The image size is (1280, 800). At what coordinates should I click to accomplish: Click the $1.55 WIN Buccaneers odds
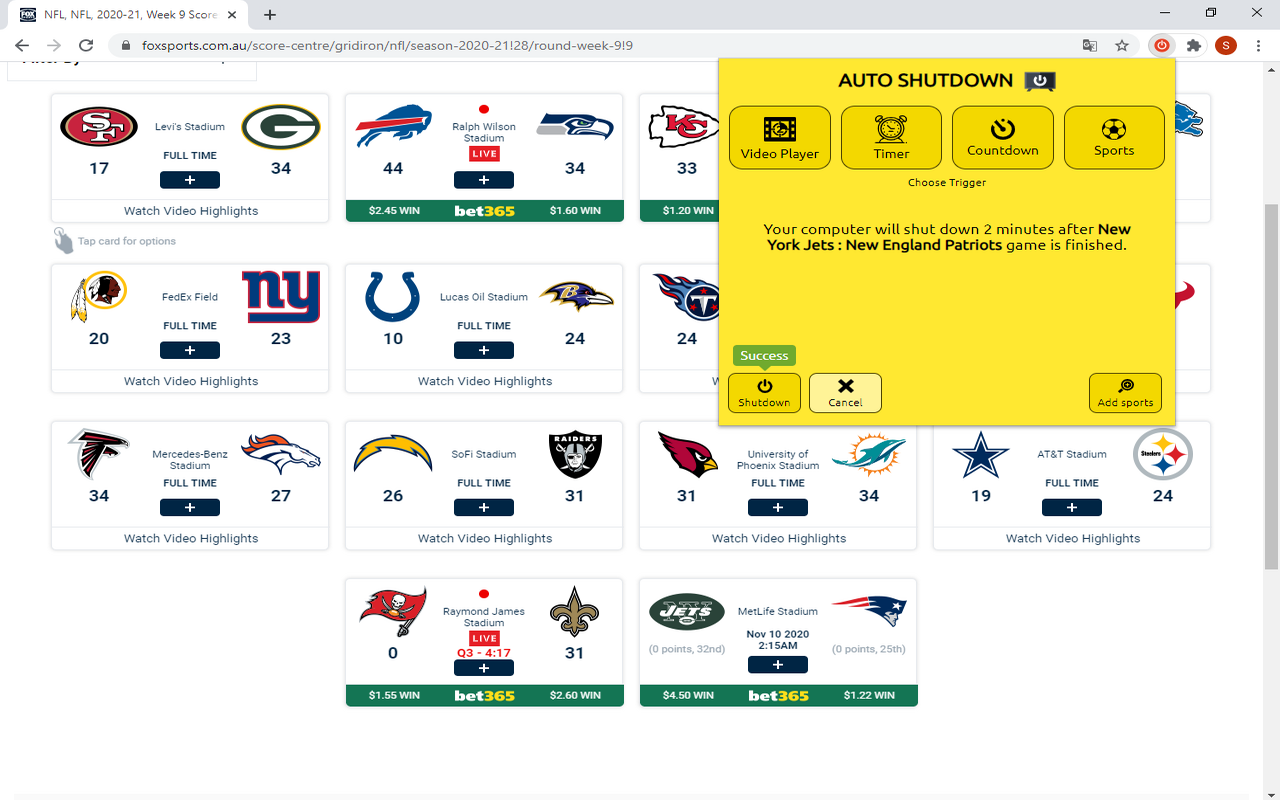click(x=394, y=695)
